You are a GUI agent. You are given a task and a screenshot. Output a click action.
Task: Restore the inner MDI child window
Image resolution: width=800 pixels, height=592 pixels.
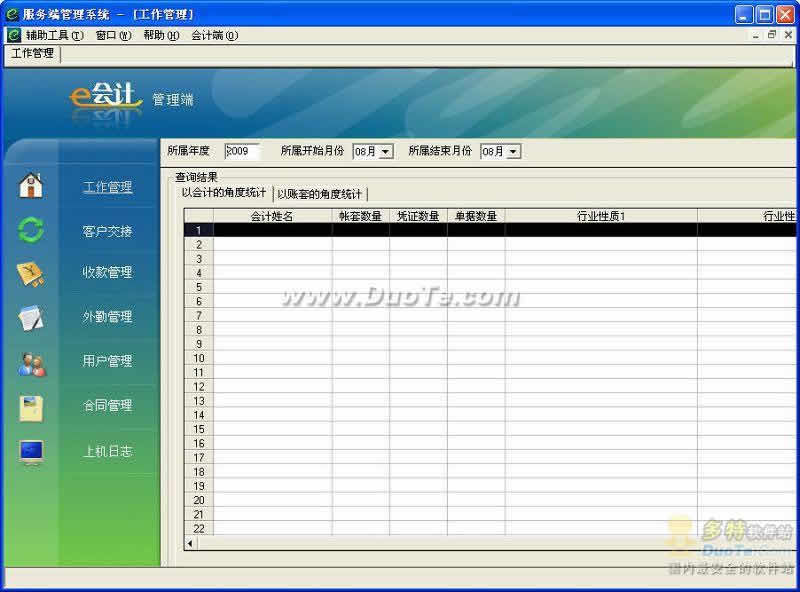tap(771, 35)
